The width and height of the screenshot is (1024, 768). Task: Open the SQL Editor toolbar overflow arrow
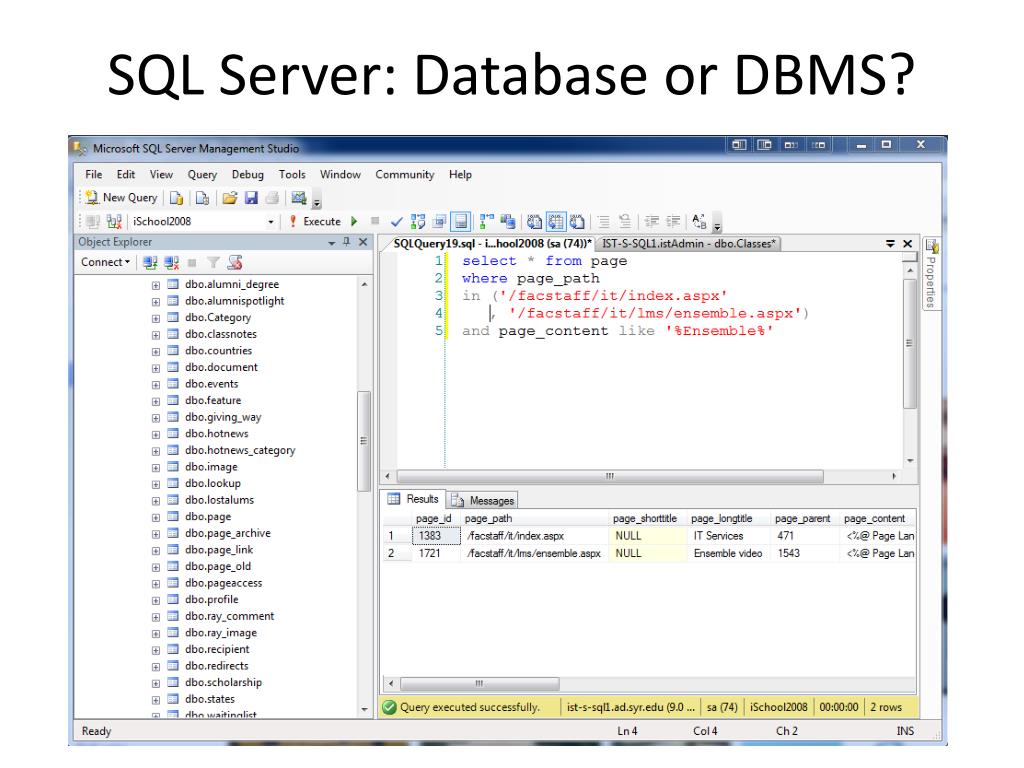pyautogui.click(x=717, y=226)
